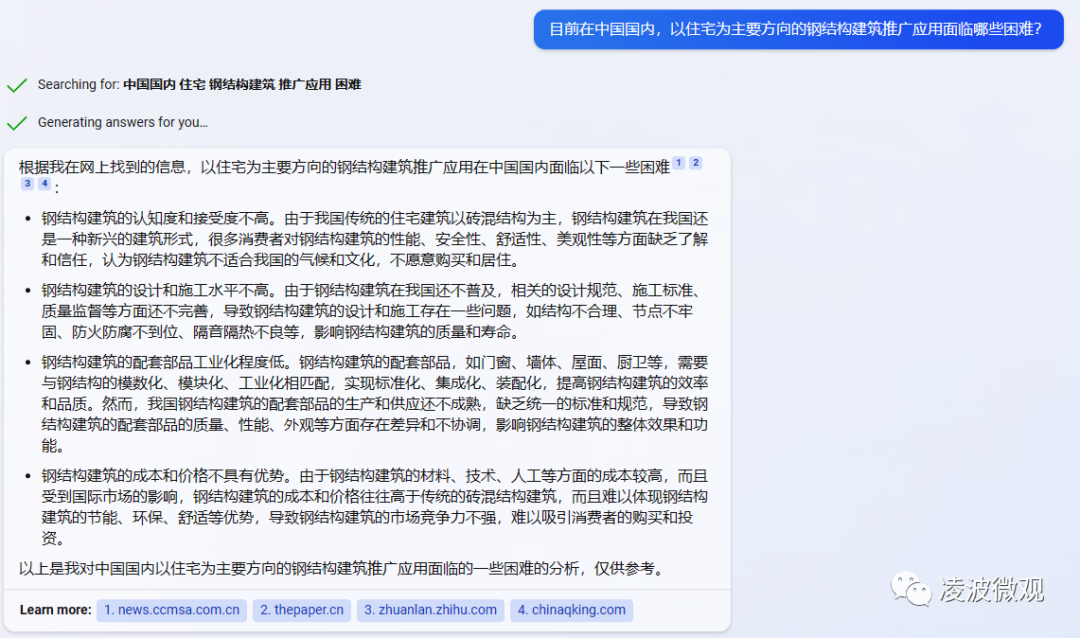Open the news.ccmsa.com.cn source link
This screenshot has width=1080, height=638.
(x=171, y=610)
